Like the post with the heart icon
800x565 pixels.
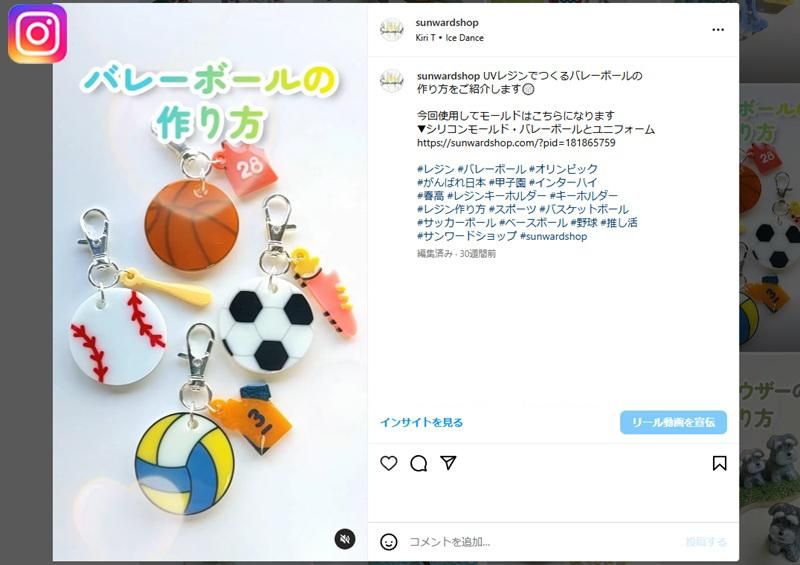tap(389, 463)
